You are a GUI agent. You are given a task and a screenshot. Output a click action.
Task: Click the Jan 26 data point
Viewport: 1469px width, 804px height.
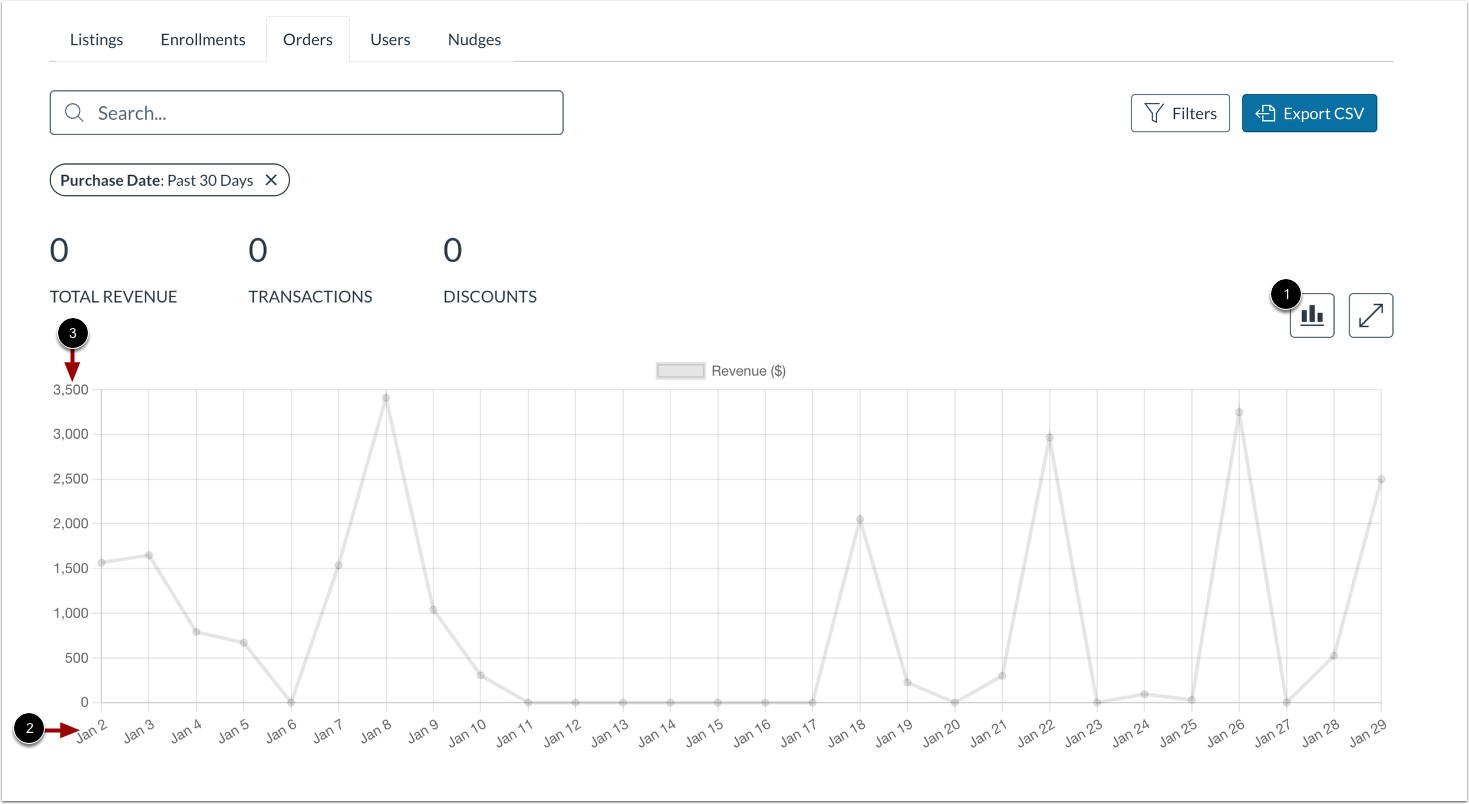pyautogui.click(x=1239, y=412)
